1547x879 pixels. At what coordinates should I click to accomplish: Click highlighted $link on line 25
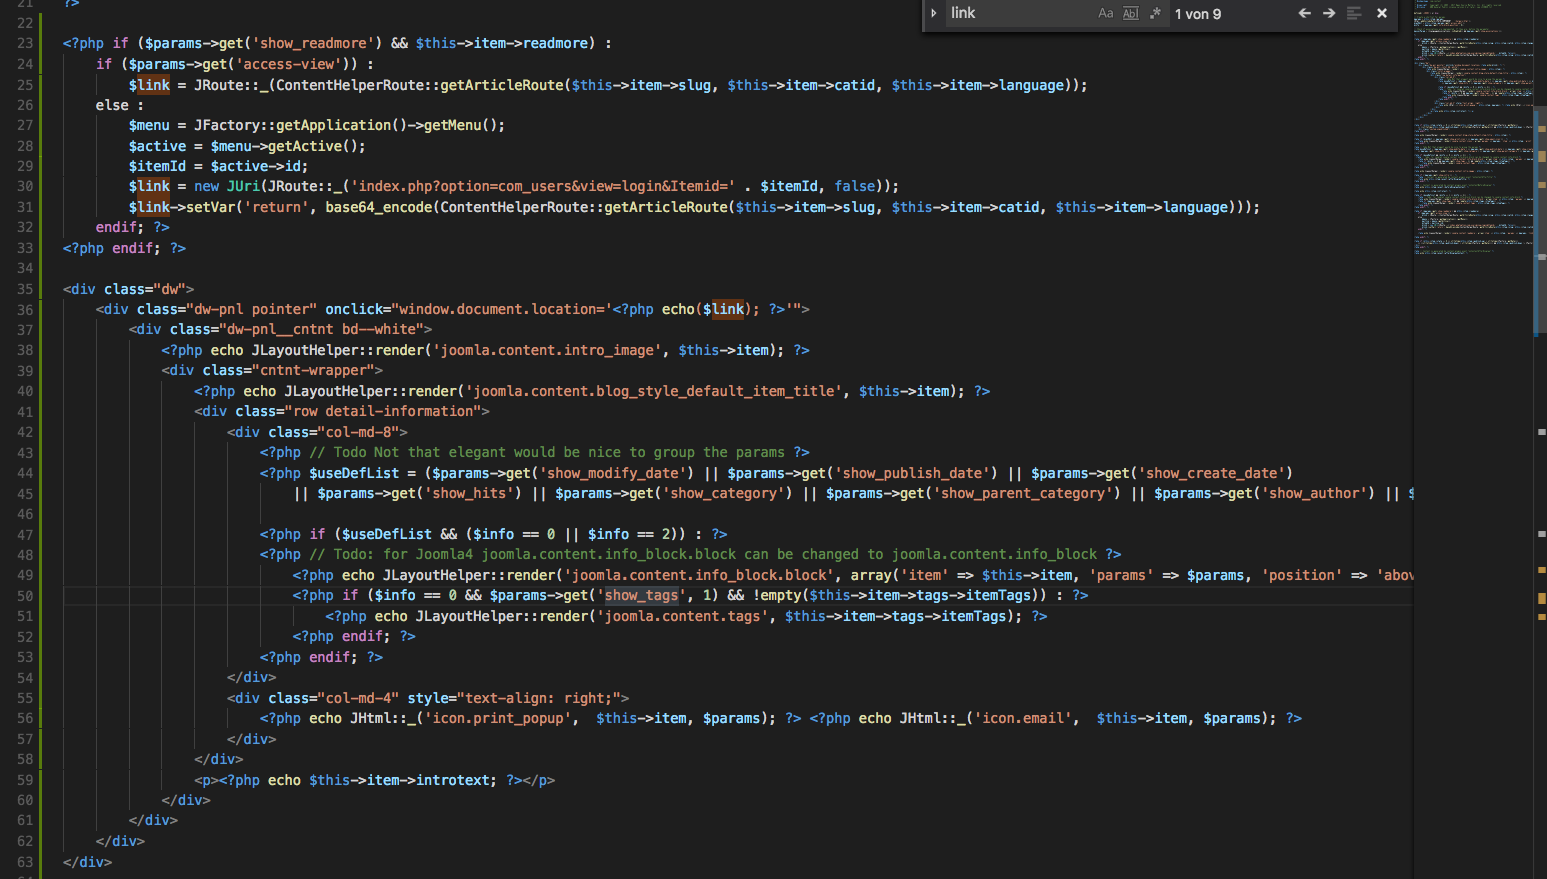[149, 85]
